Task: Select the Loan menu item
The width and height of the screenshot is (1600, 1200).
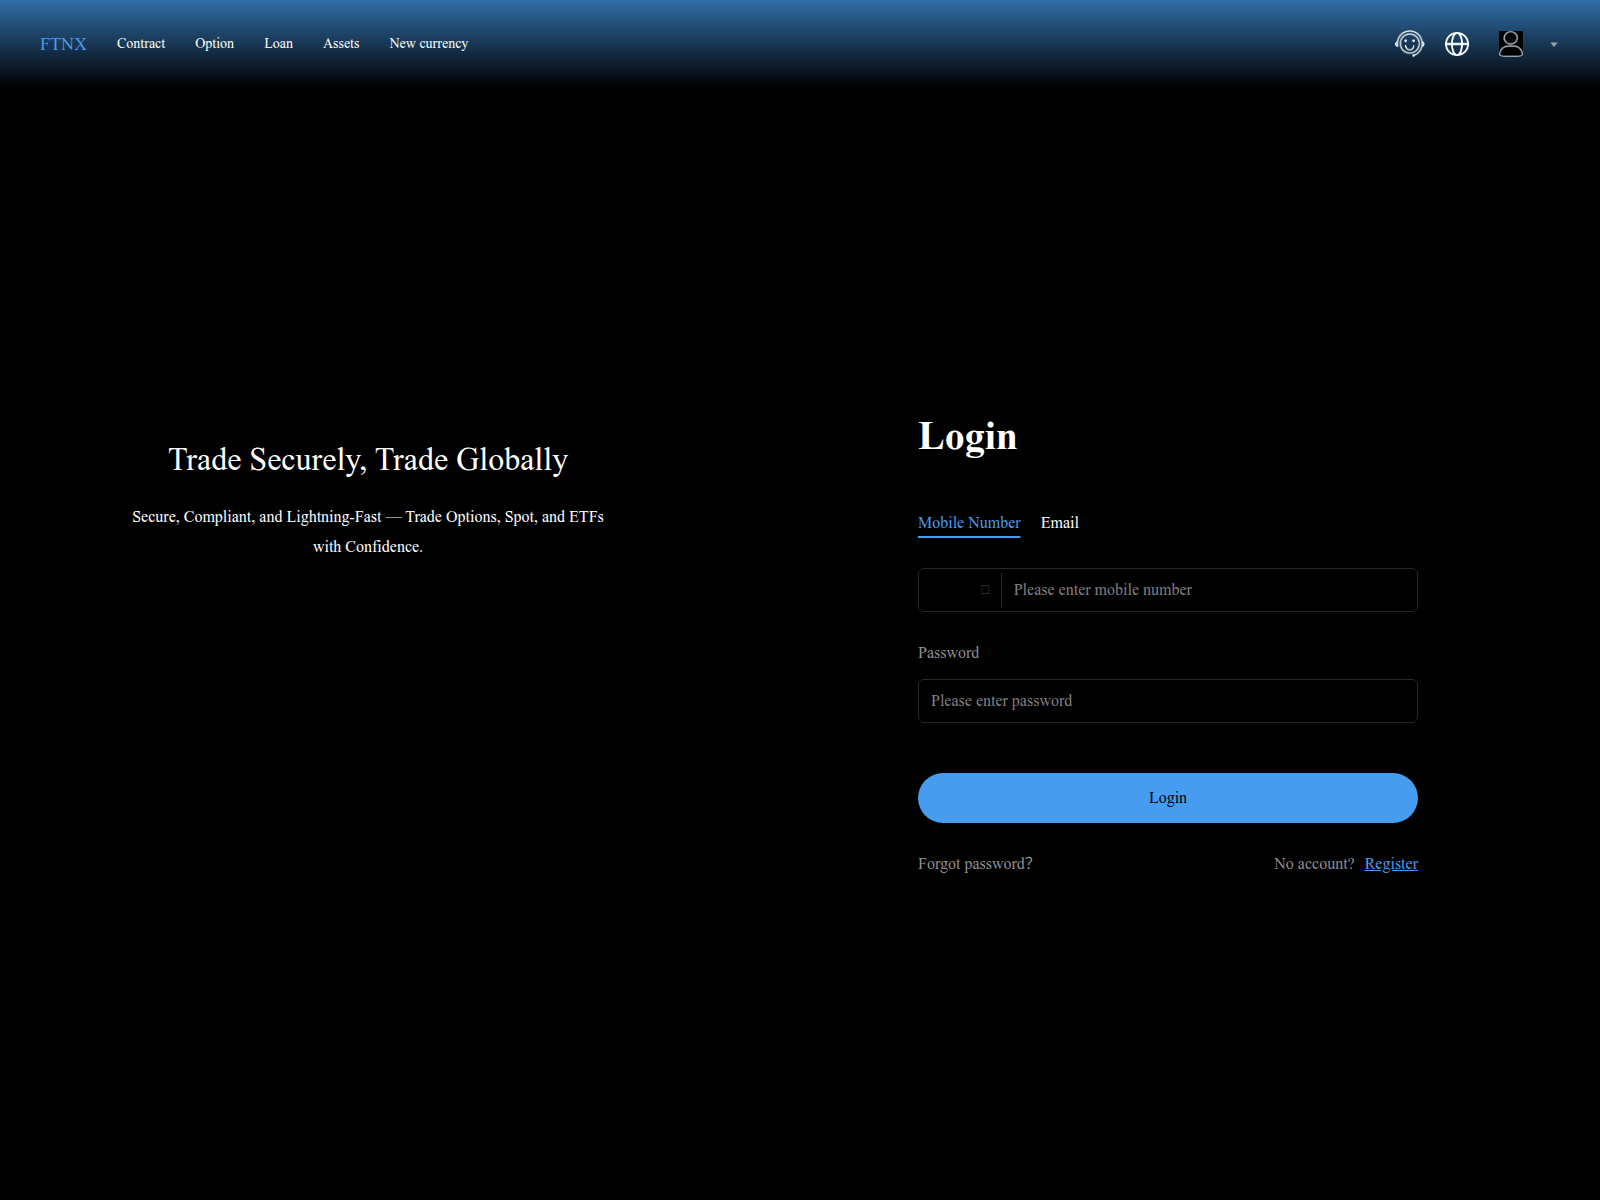Action: point(278,44)
